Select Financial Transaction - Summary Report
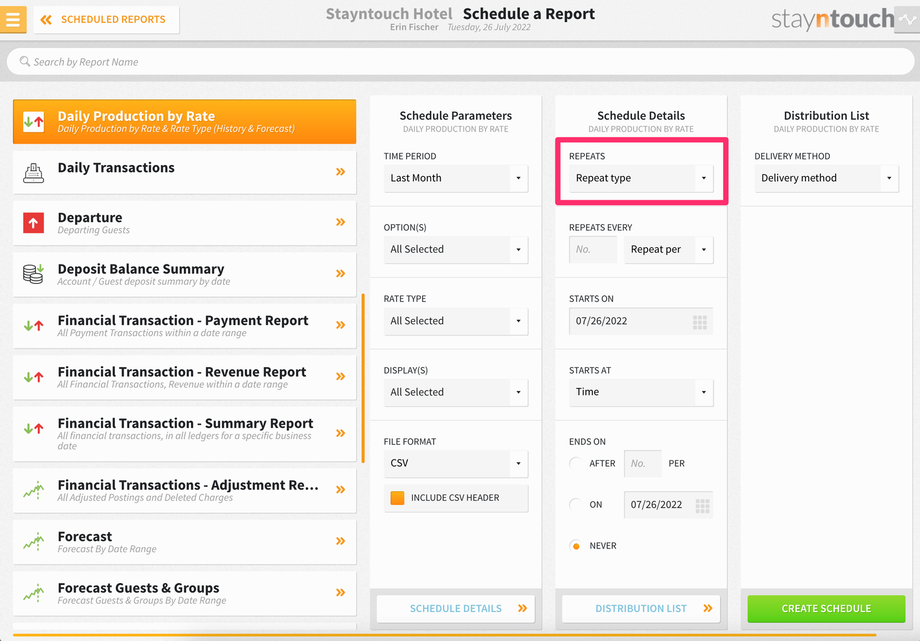 coord(184,433)
